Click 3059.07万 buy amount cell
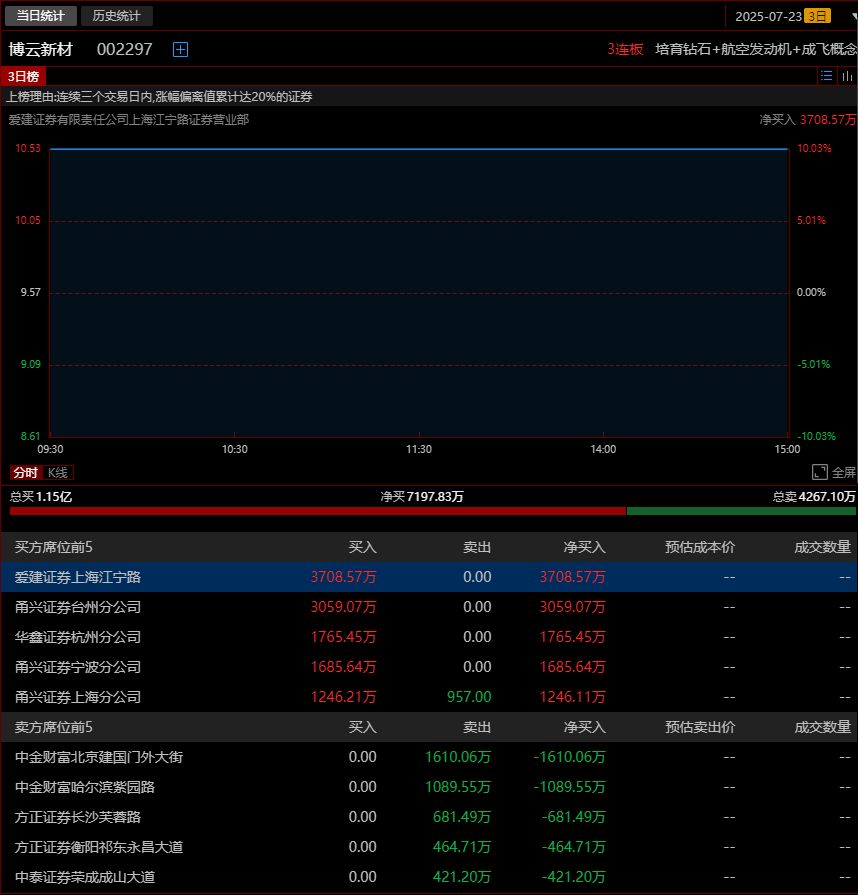Viewport: 858px width, 895px height. coord(343,607)
